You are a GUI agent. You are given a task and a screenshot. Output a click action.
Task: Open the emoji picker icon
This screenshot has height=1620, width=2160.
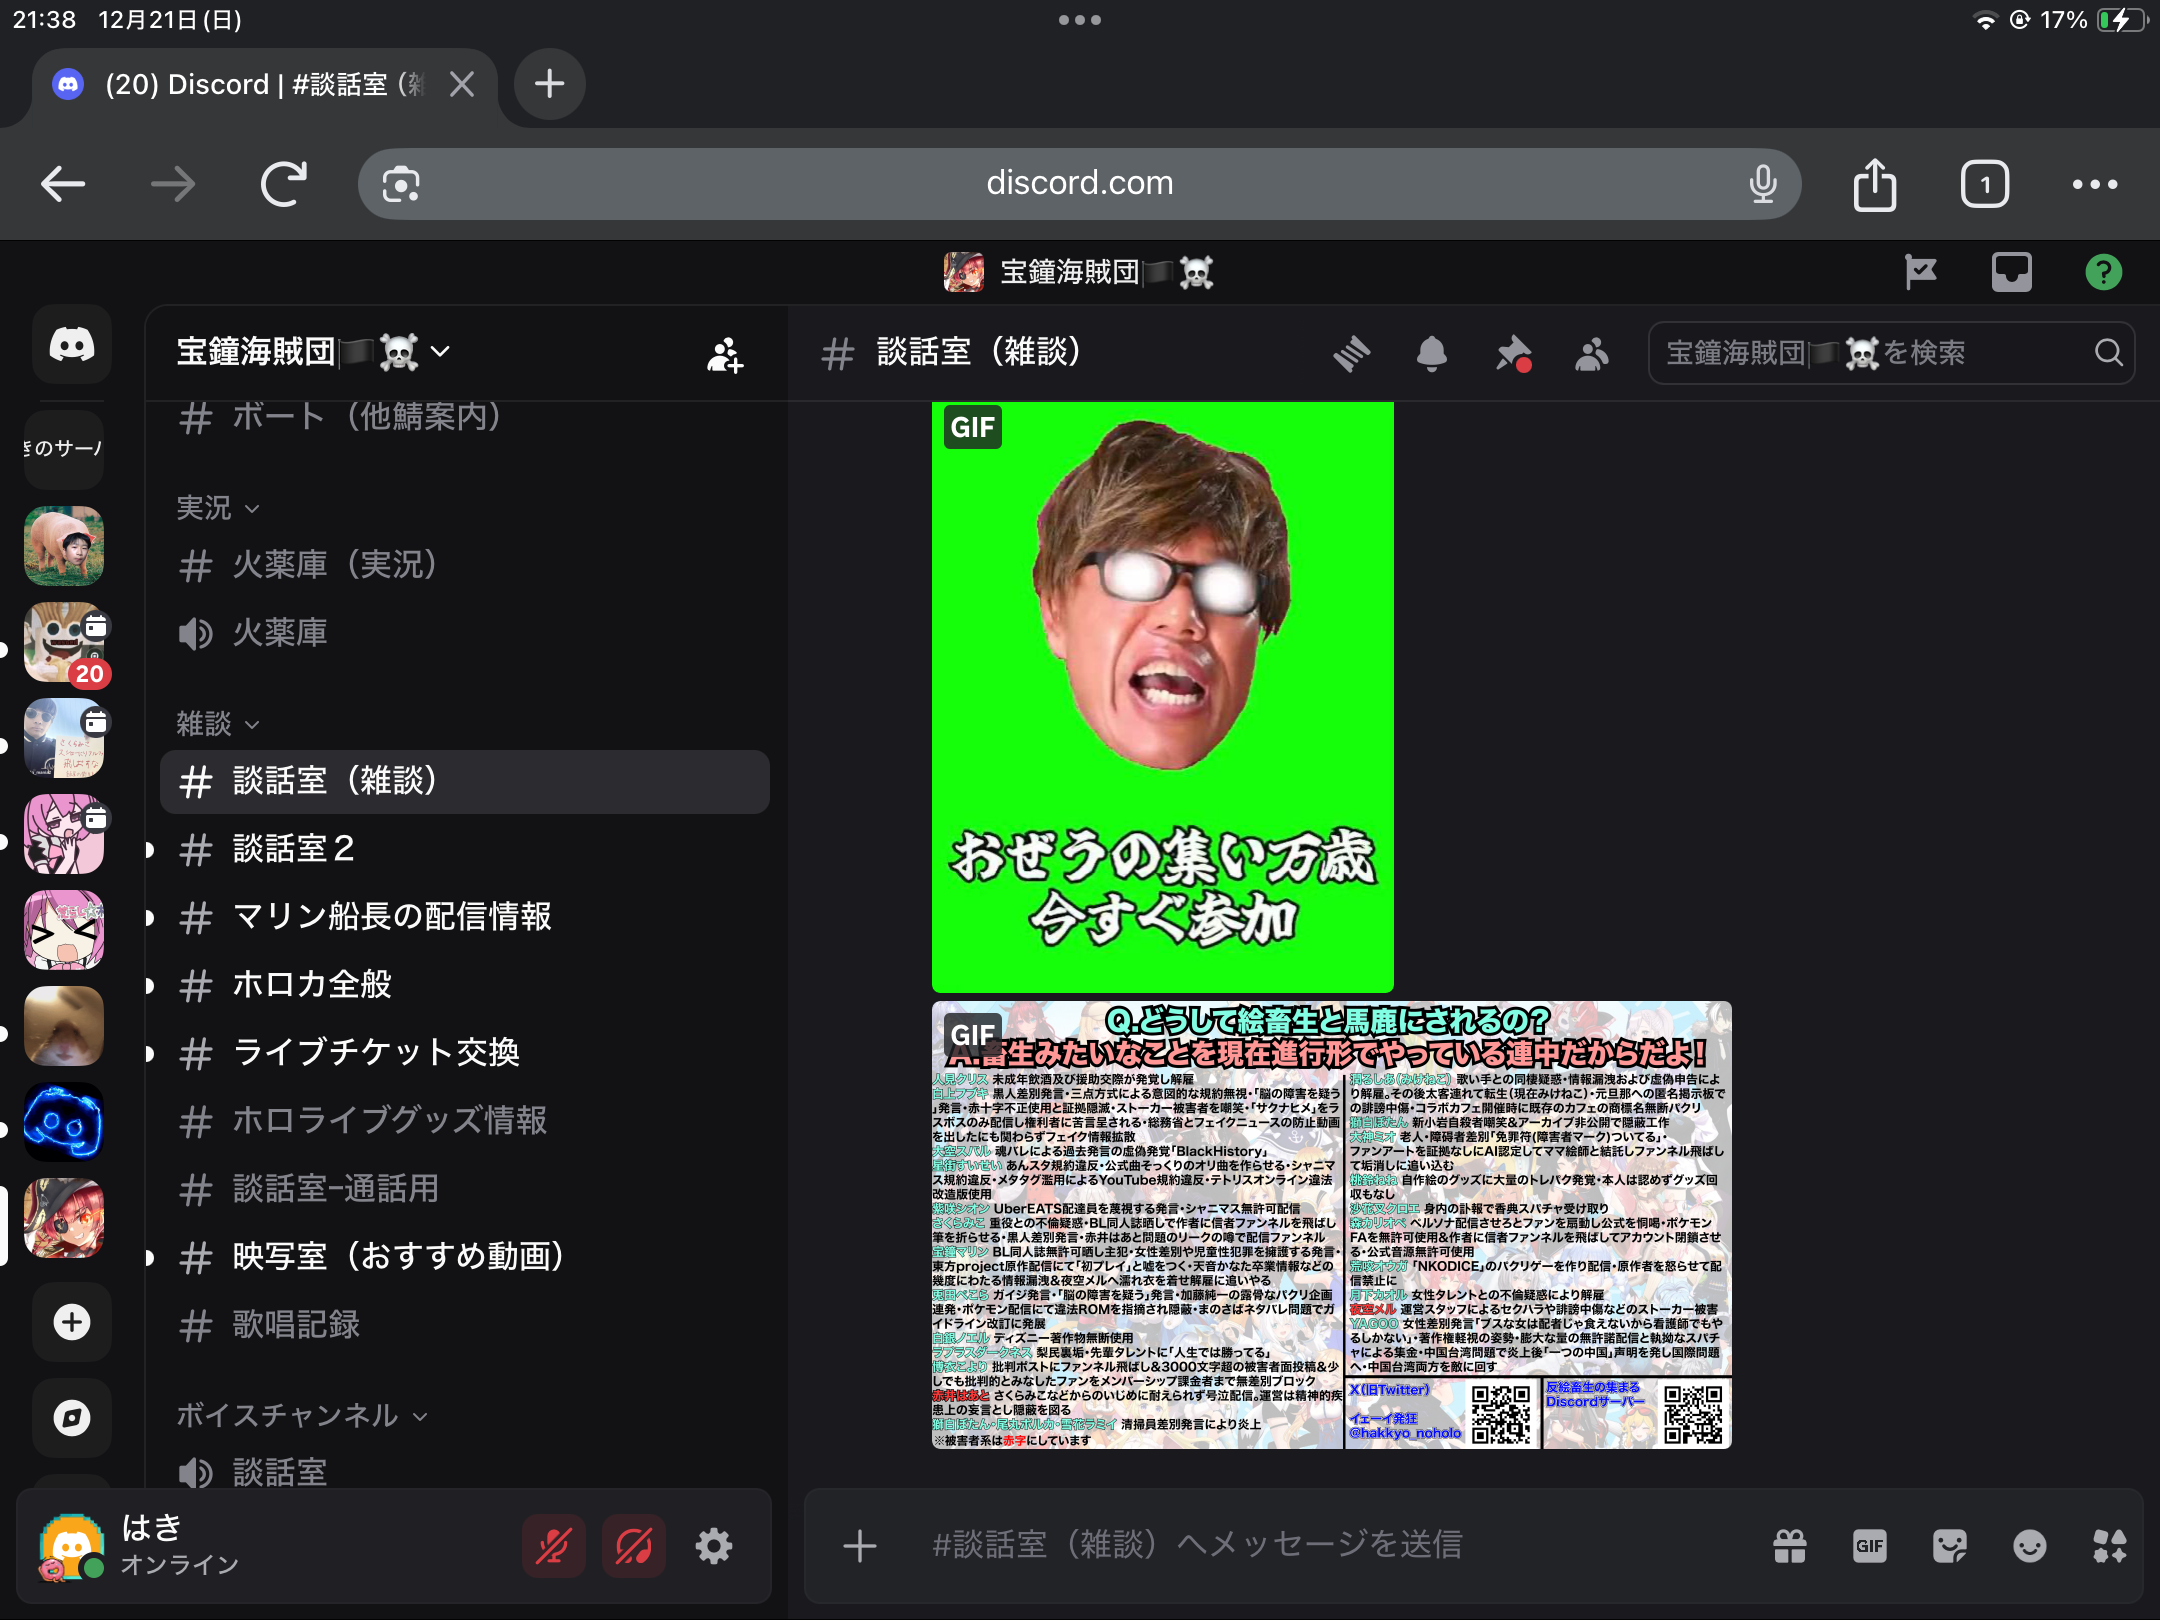tap(2029, 1546)
